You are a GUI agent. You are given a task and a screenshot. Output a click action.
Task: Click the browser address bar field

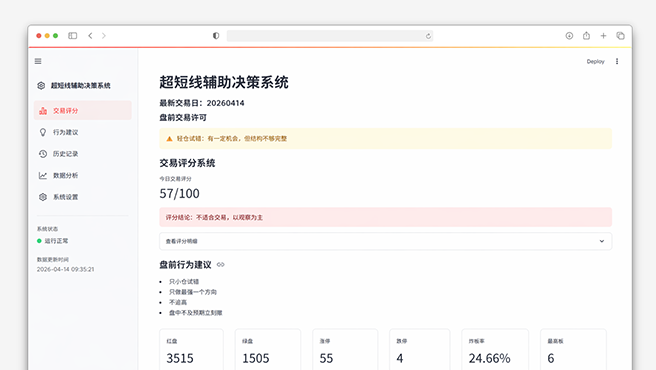pyautogui.click(x=330, y=36)
